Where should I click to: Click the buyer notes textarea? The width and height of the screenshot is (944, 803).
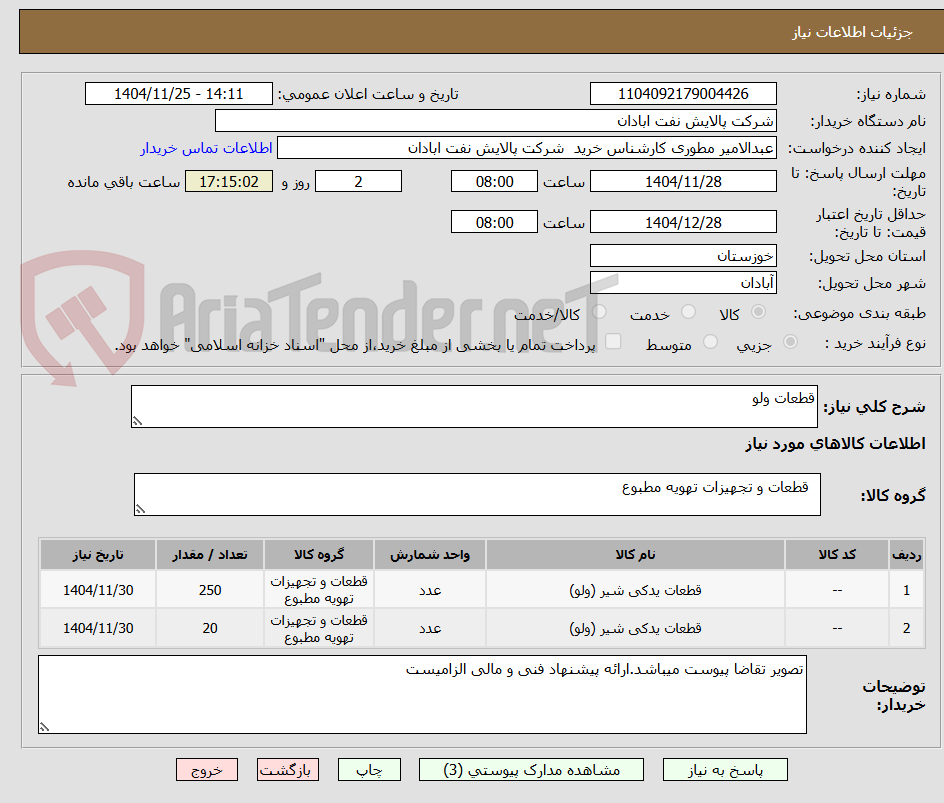pyautogui.click(x=422, y=695)
